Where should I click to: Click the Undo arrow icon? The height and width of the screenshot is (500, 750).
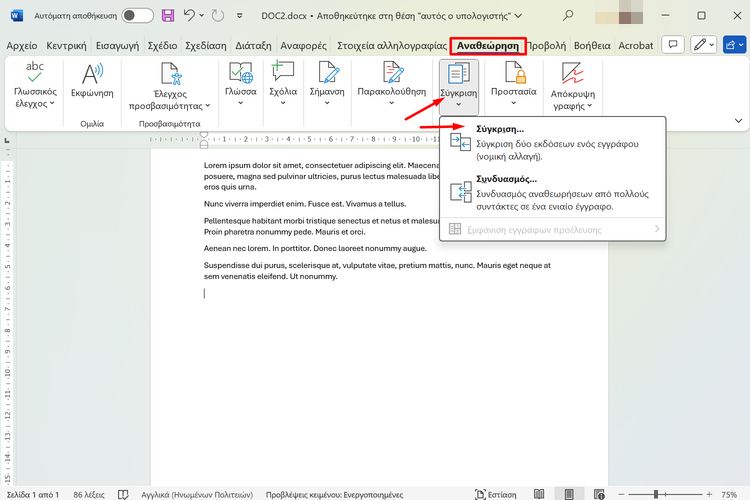[x=189, y=16]
